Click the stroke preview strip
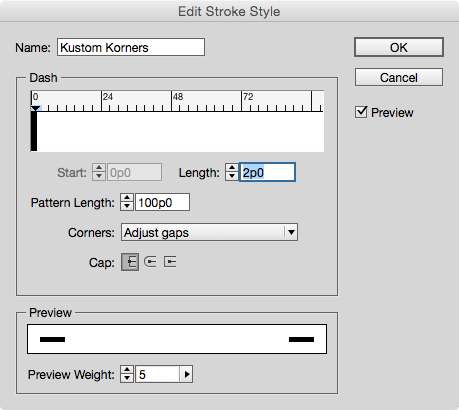Viewport: 459px width, 410px height. (177, 339)
